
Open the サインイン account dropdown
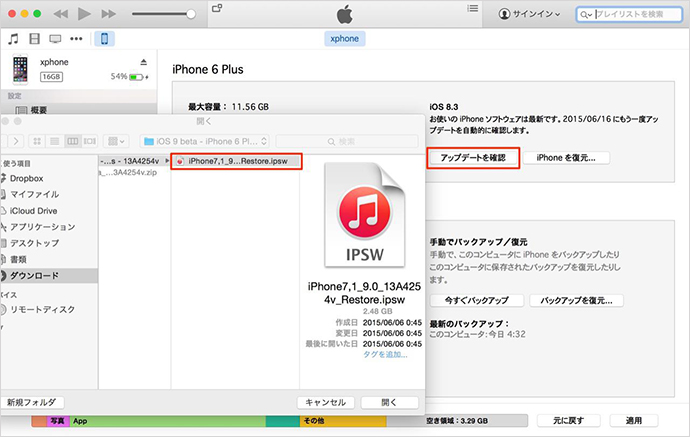point(530,14)
